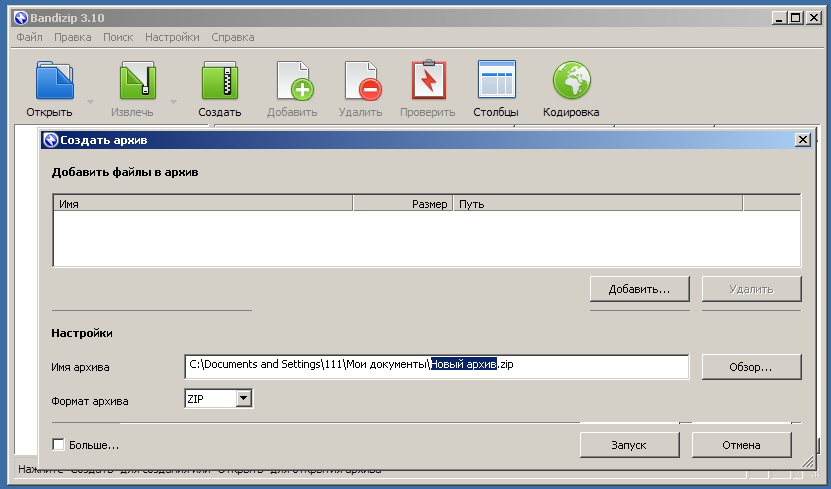Expand the arrow next to Извлечь
Image resolution: width=831 pixels, height=489 pixels.
click(x=173, y=101)
